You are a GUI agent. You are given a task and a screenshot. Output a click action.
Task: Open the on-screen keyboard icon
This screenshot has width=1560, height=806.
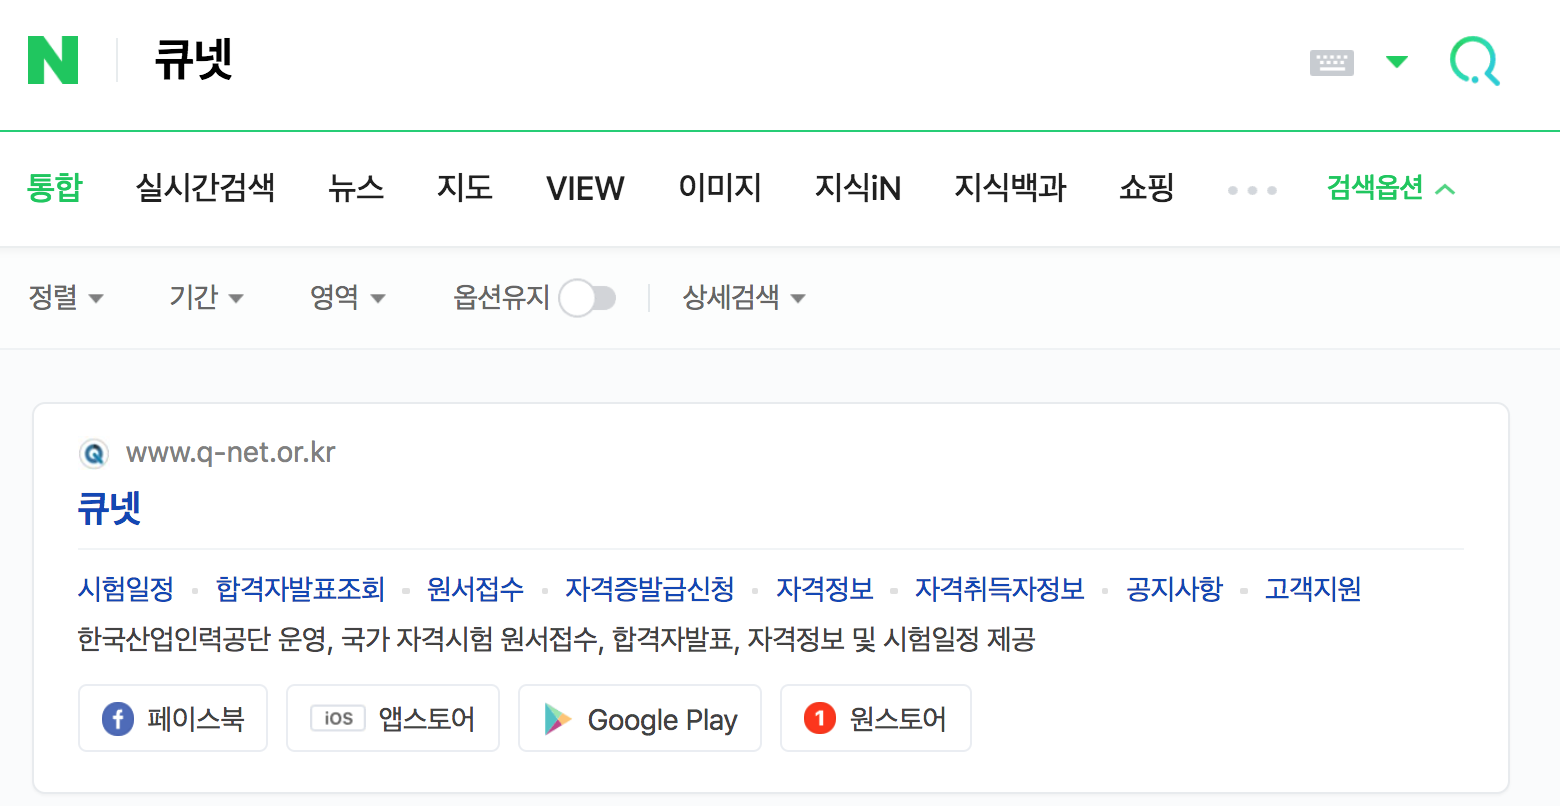click(1332, 63)
